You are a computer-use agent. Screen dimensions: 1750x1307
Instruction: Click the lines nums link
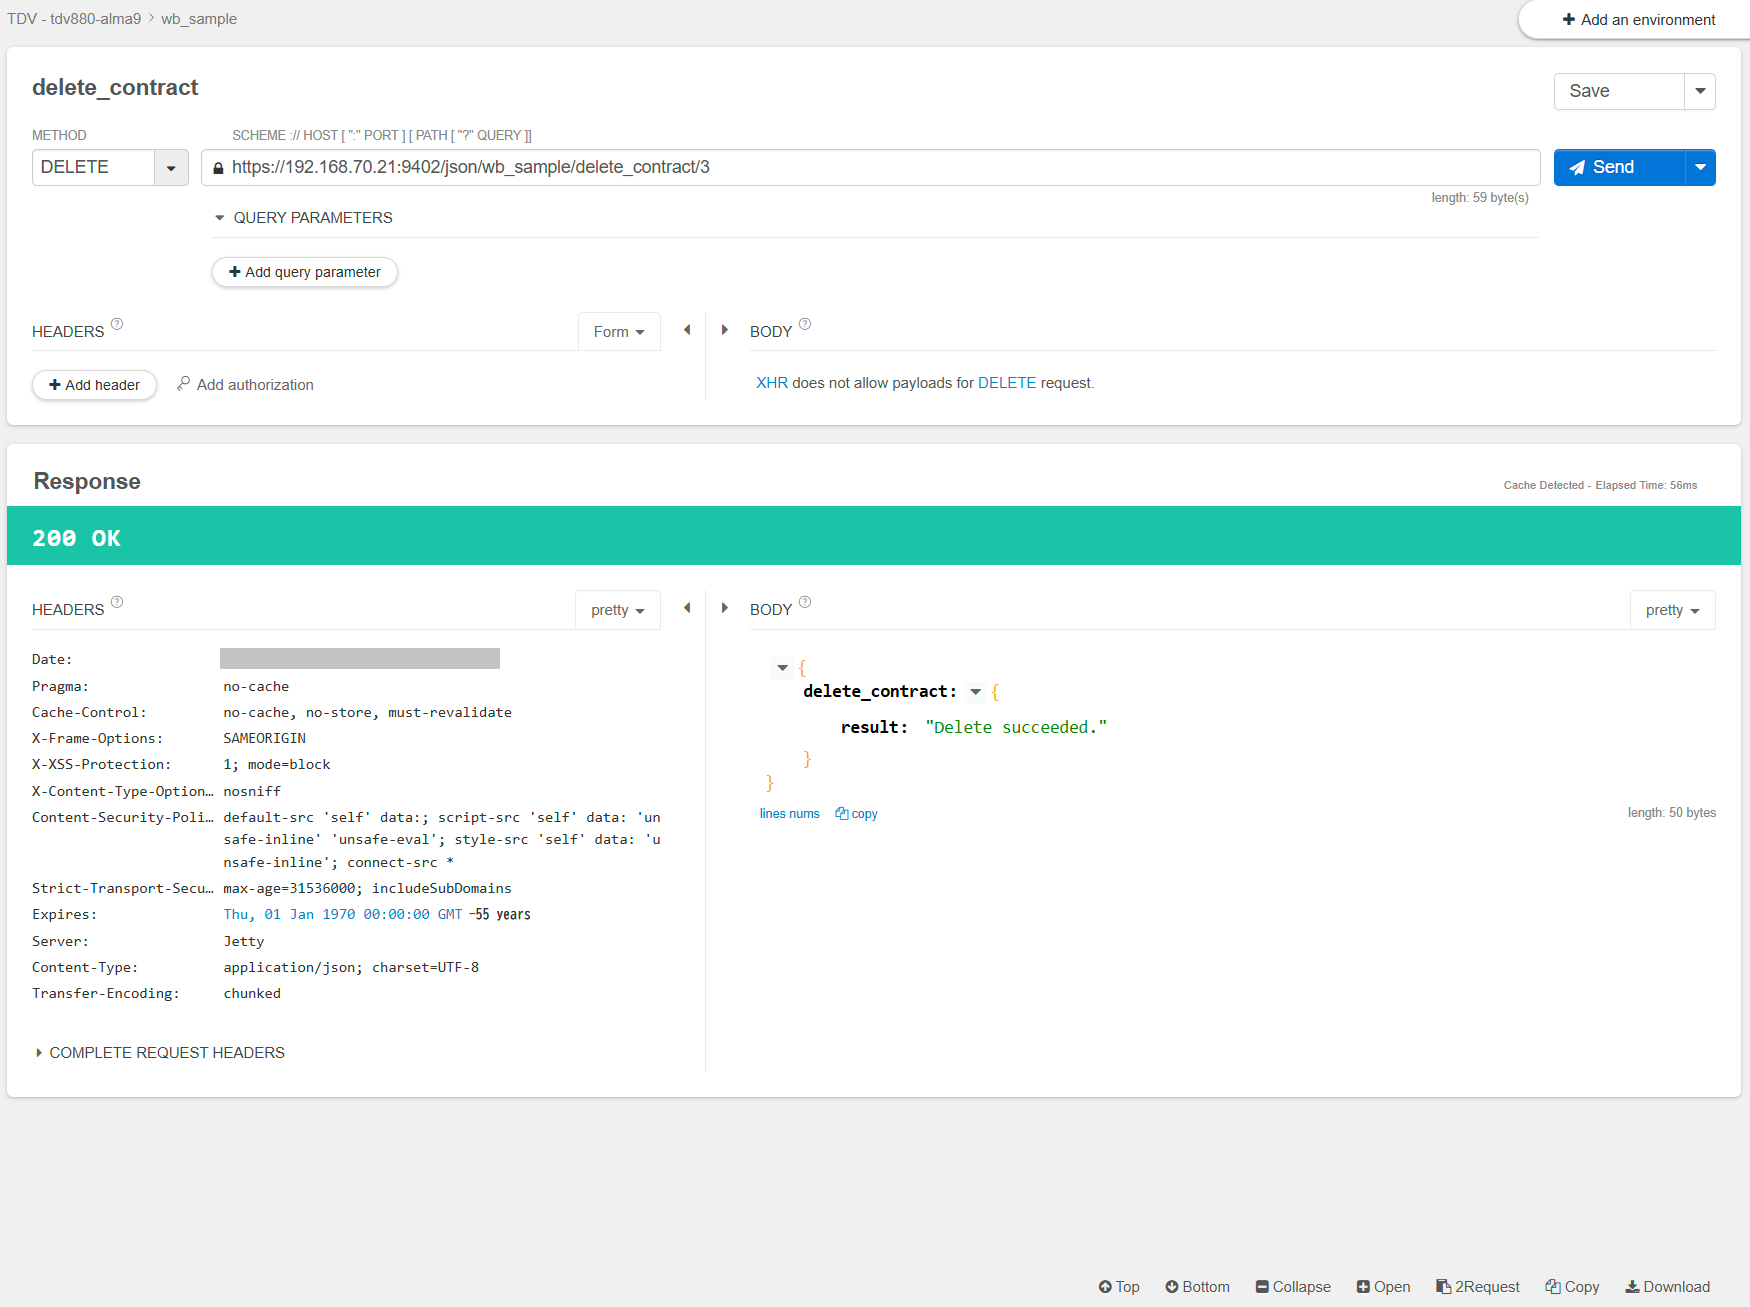point(790,814)
